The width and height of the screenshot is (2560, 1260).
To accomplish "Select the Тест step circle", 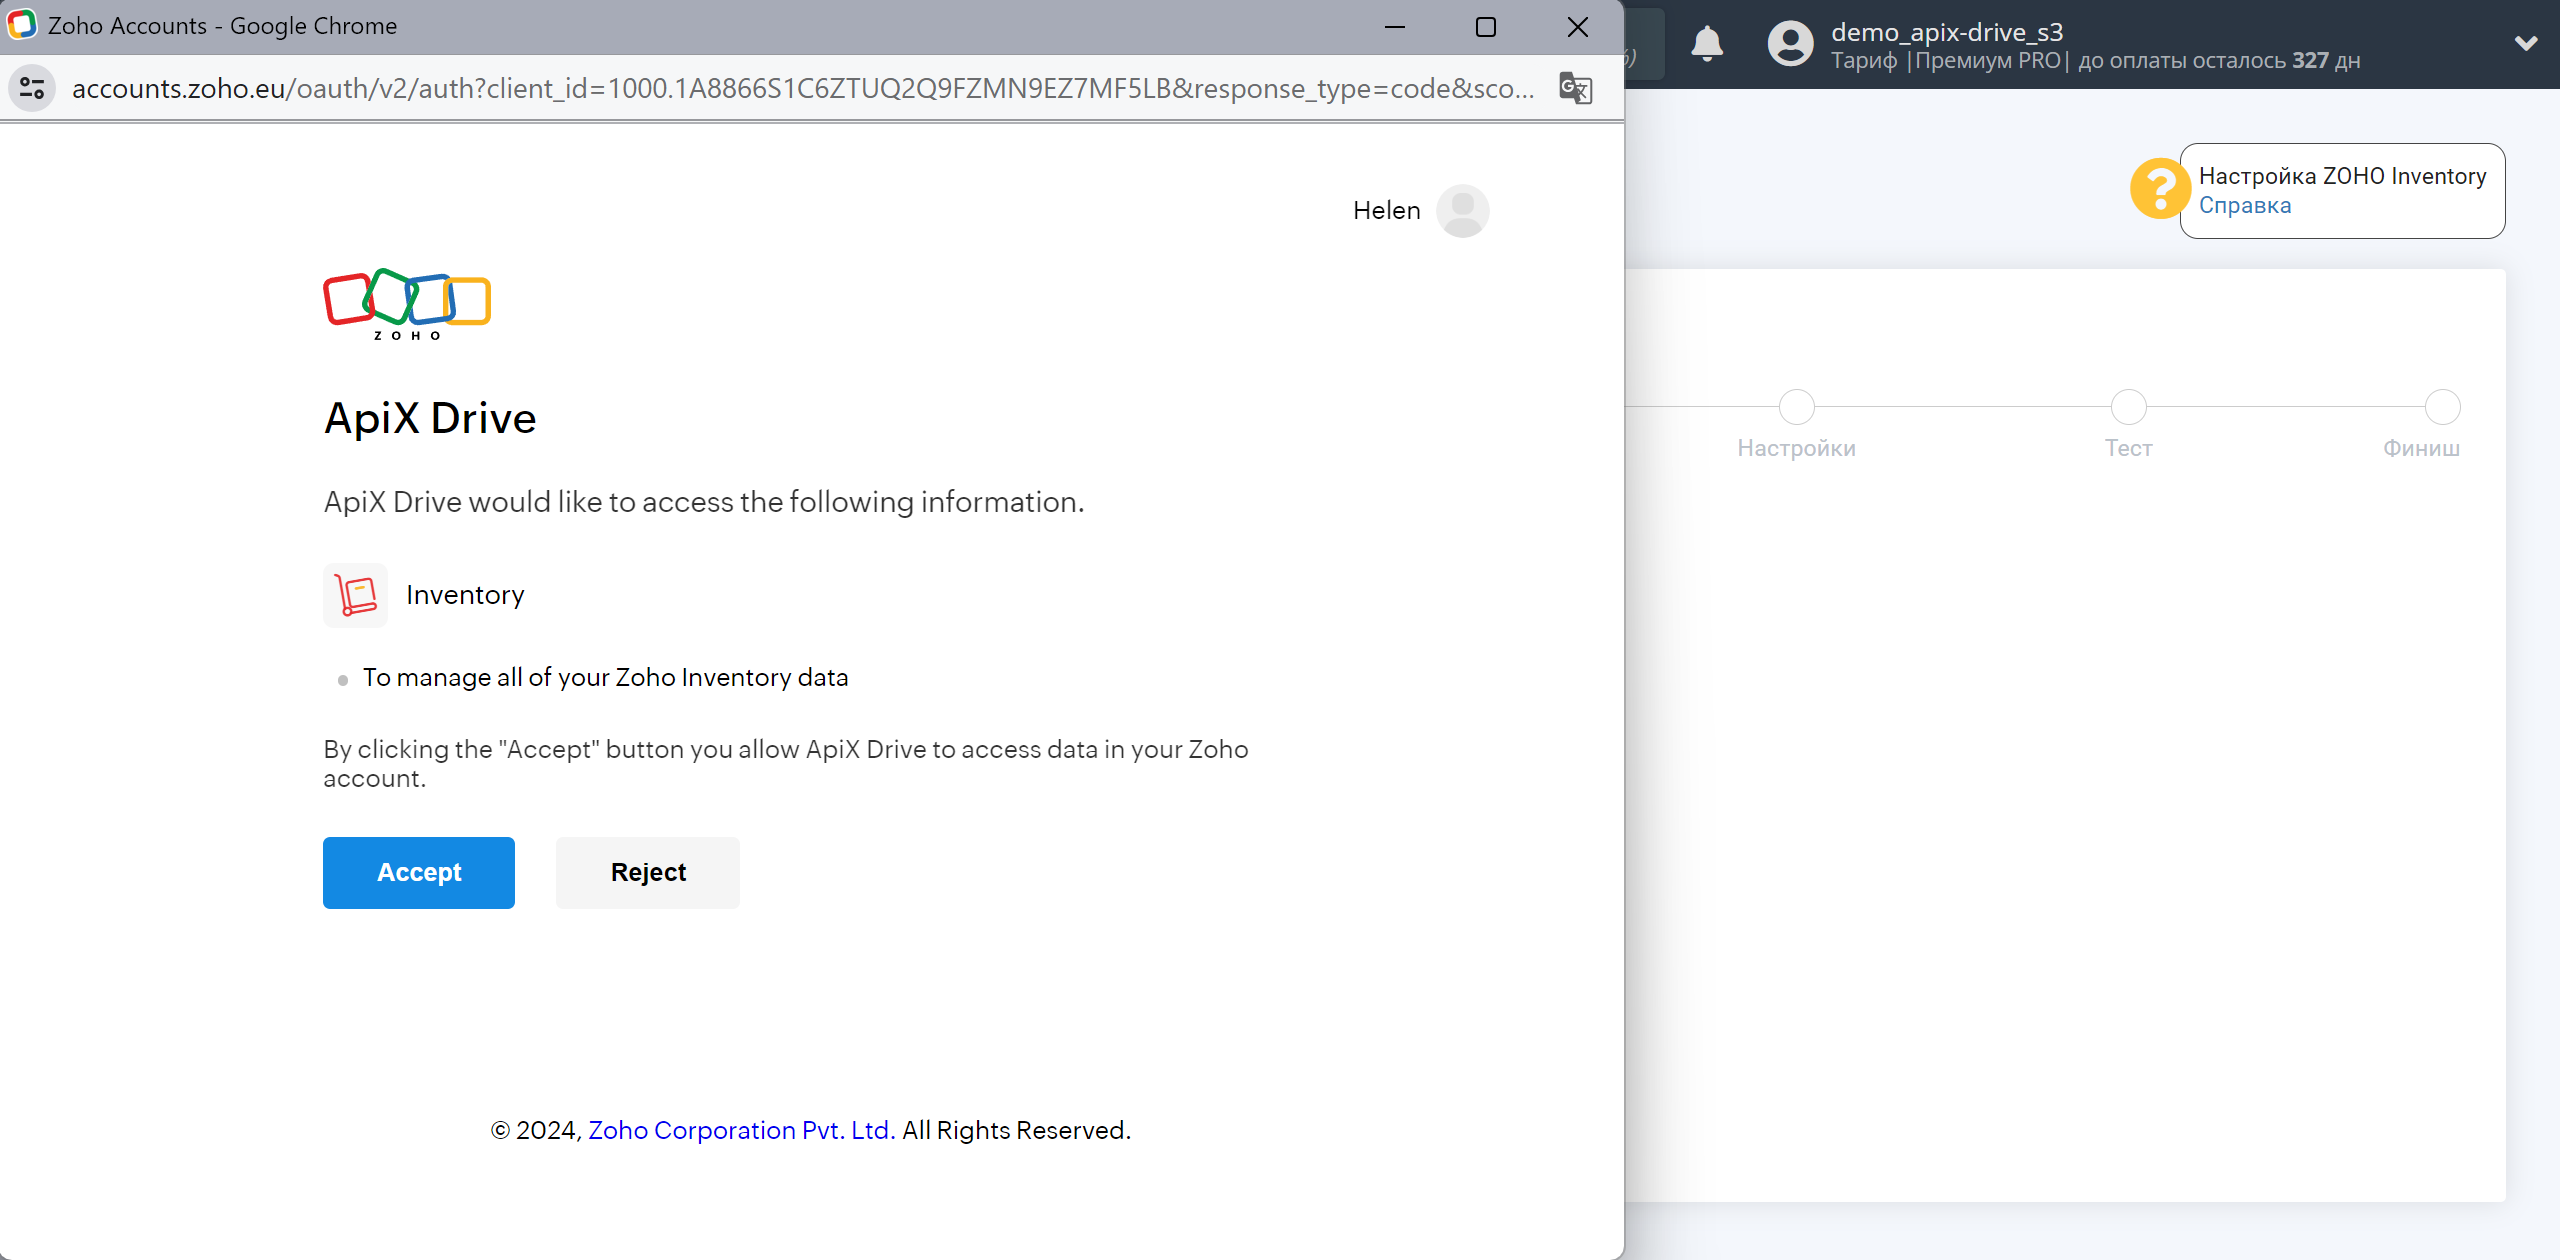I will 2128,407.
